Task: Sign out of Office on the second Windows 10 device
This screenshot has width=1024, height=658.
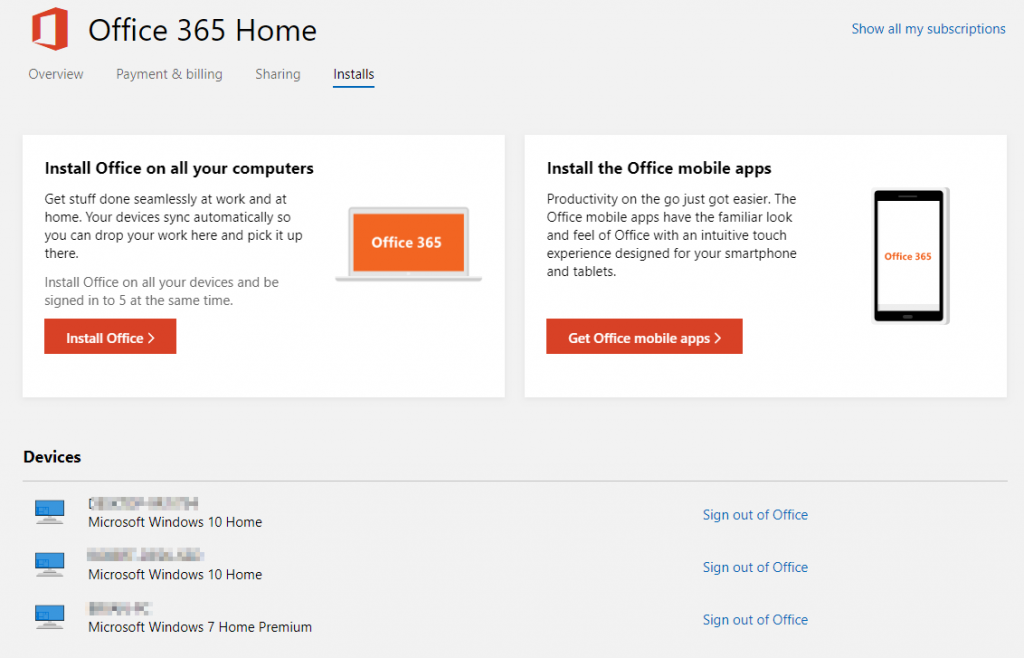Action: coord(755,567)
